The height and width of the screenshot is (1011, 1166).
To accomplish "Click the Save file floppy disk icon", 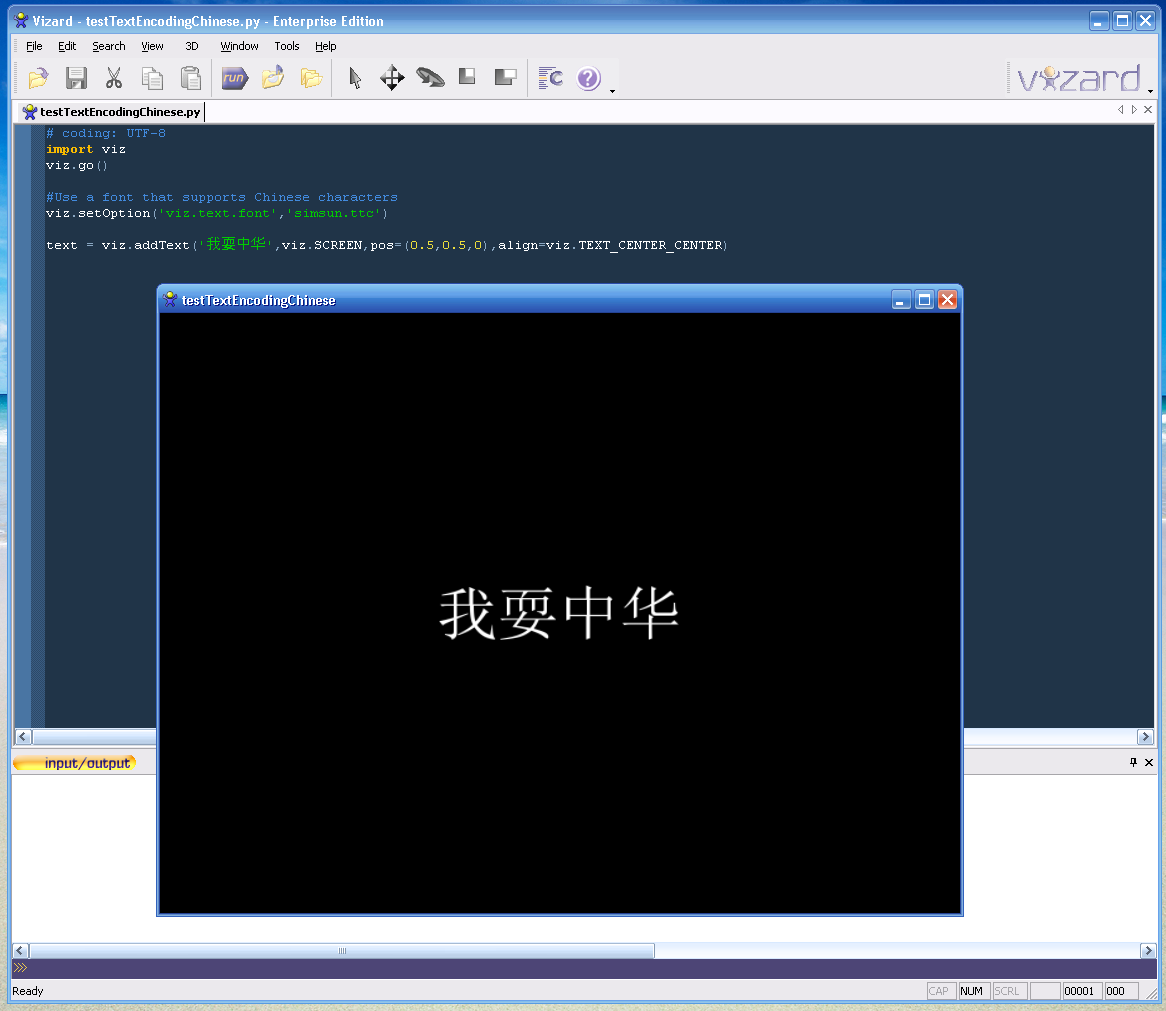I will tap(76, 78).
